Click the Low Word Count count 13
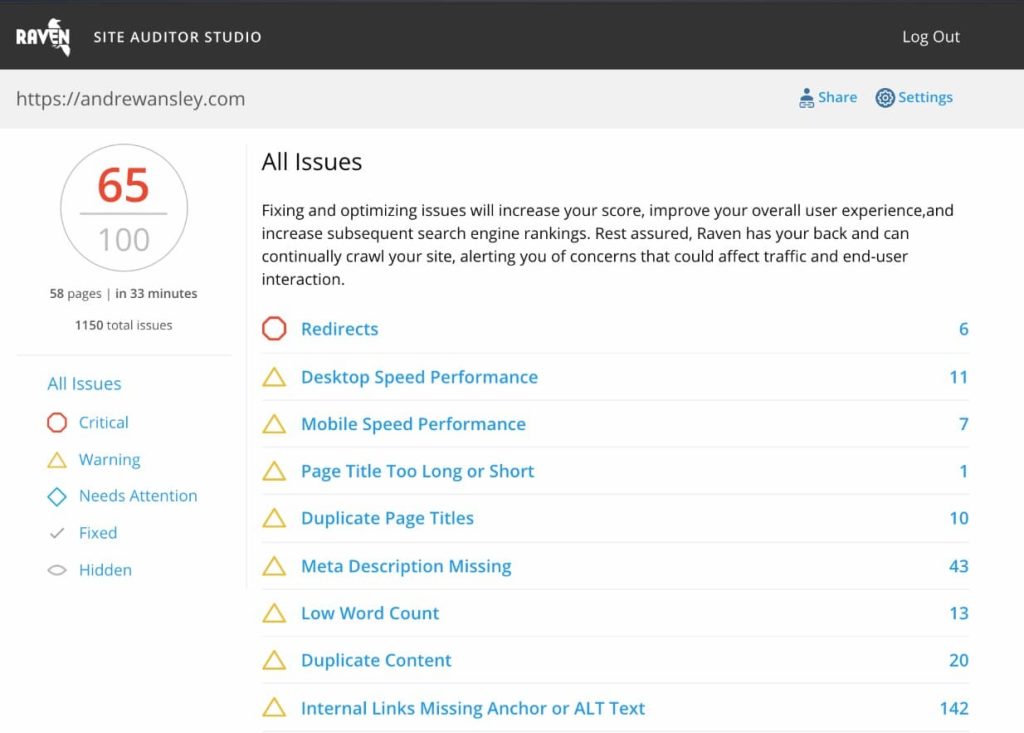Screen dimensions: 1024x733 pyautogui.click(x=958, y=613)
